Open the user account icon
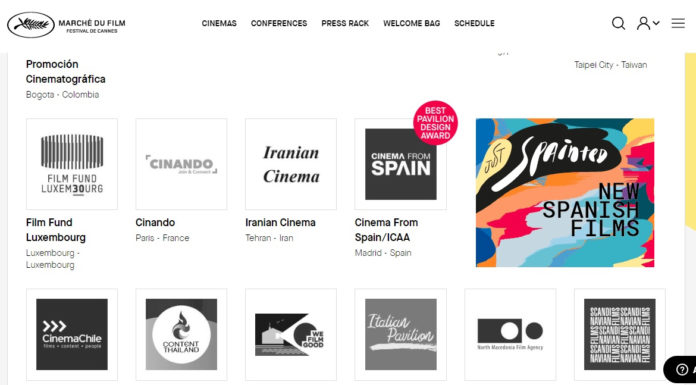Viewport: 696px width, 385px height. (643, 23)
